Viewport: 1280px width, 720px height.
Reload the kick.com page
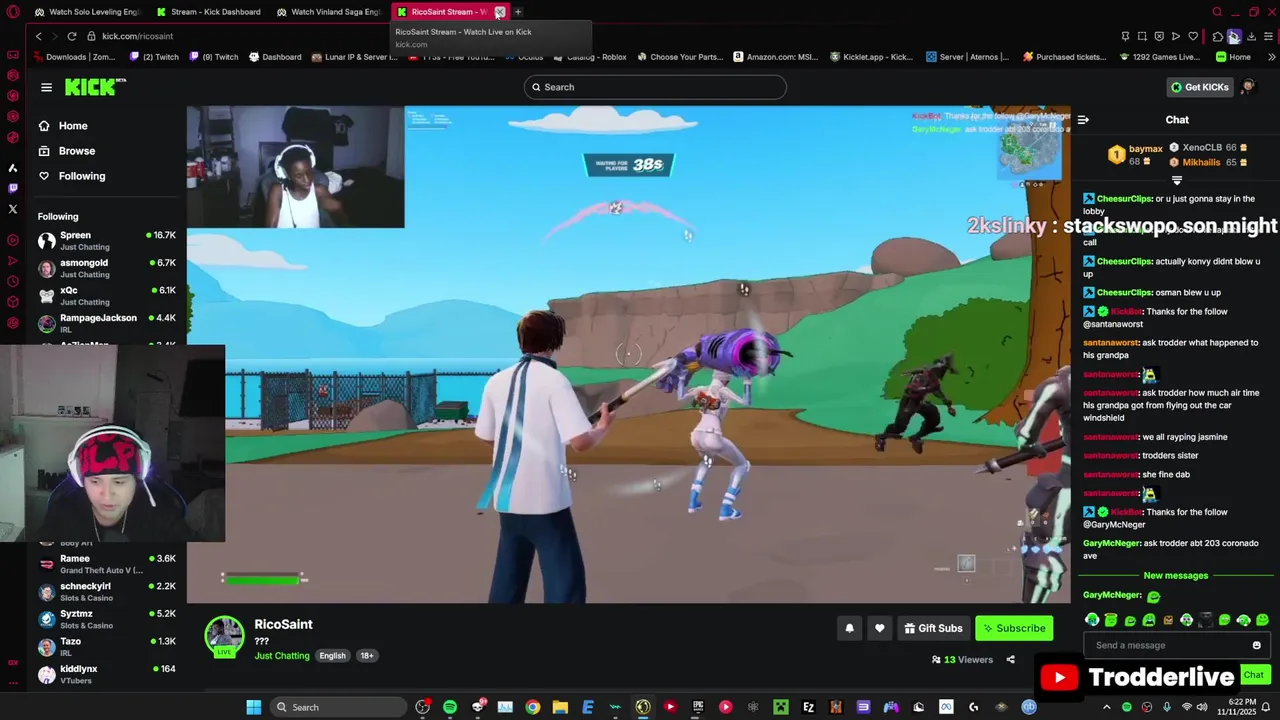(72, 36)
